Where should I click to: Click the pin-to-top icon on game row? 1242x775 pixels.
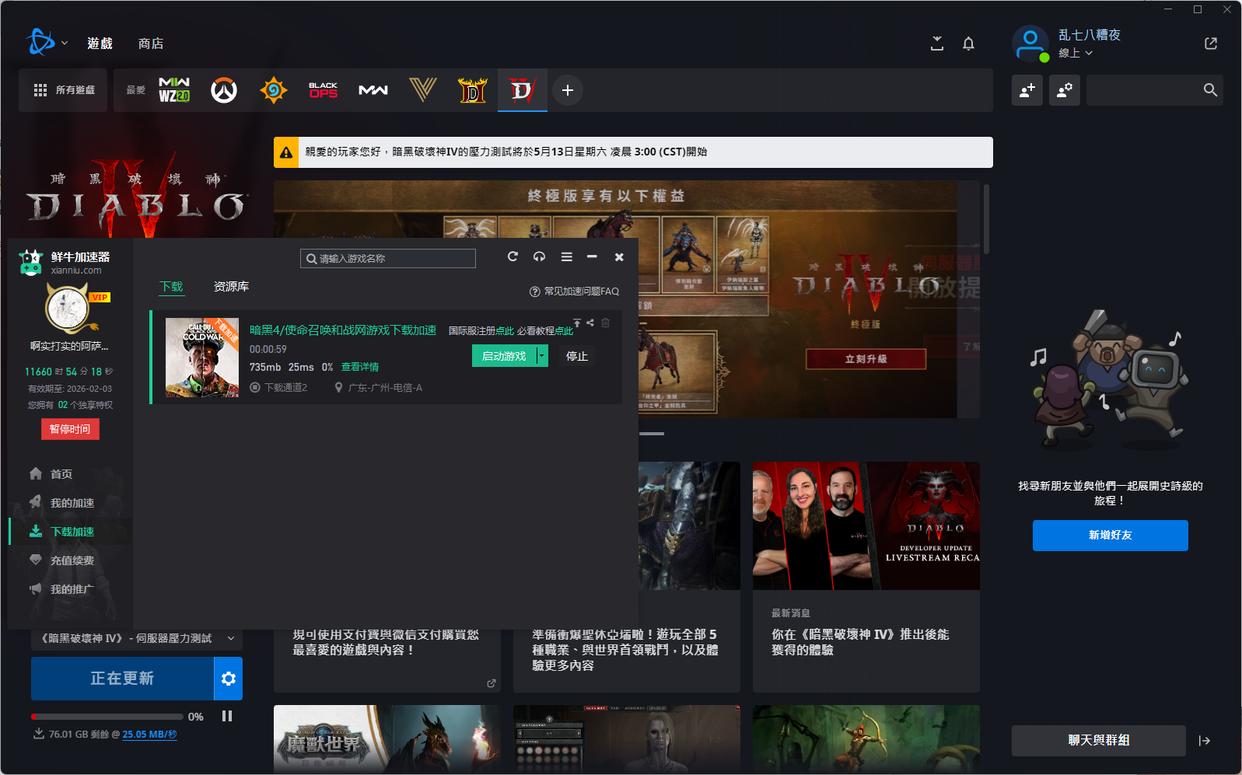(577, 322)
